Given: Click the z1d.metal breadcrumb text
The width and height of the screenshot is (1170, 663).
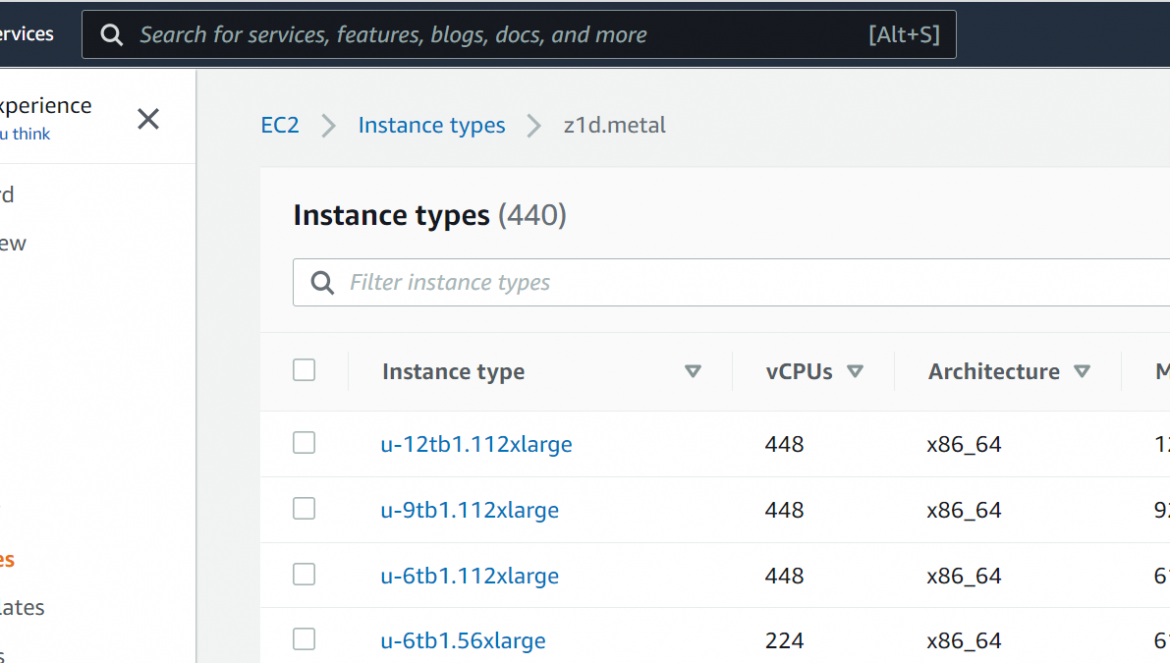Looking at the screenshot, I should 614,125.
